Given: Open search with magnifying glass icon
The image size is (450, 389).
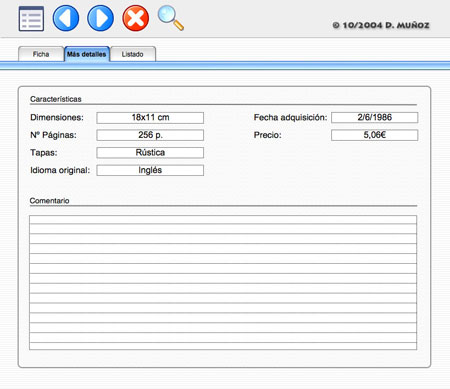Looking at the screenshot, I should [171, 18].
